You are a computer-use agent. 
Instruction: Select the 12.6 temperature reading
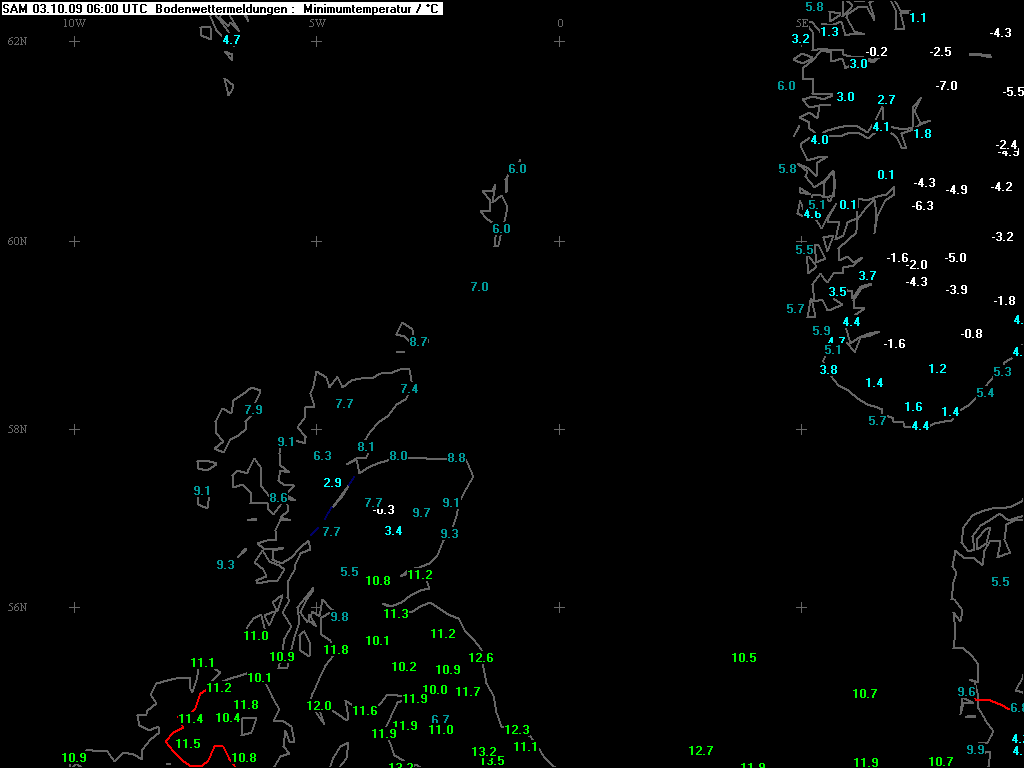click(481, 658)
